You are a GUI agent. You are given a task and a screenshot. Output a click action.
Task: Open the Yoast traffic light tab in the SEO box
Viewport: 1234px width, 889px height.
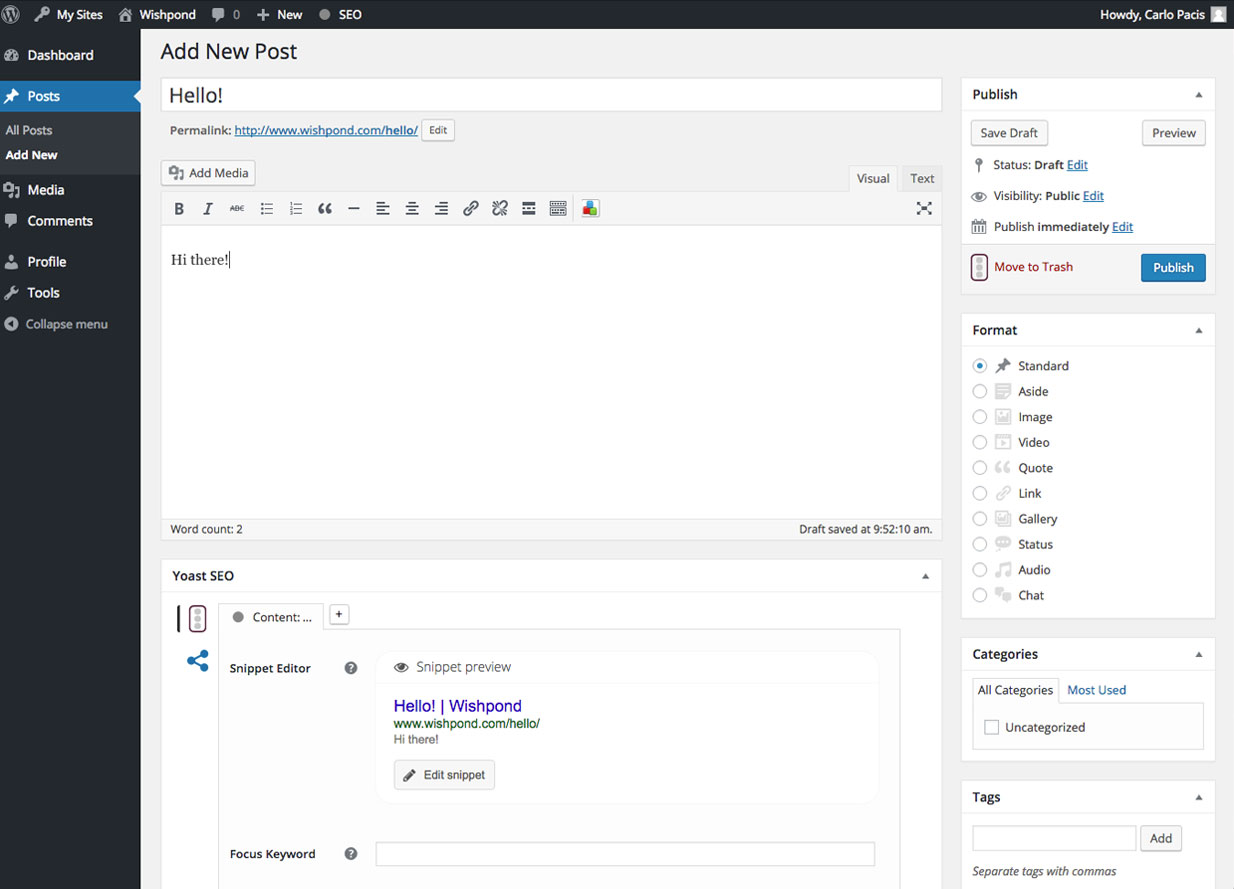coord(197,618)
